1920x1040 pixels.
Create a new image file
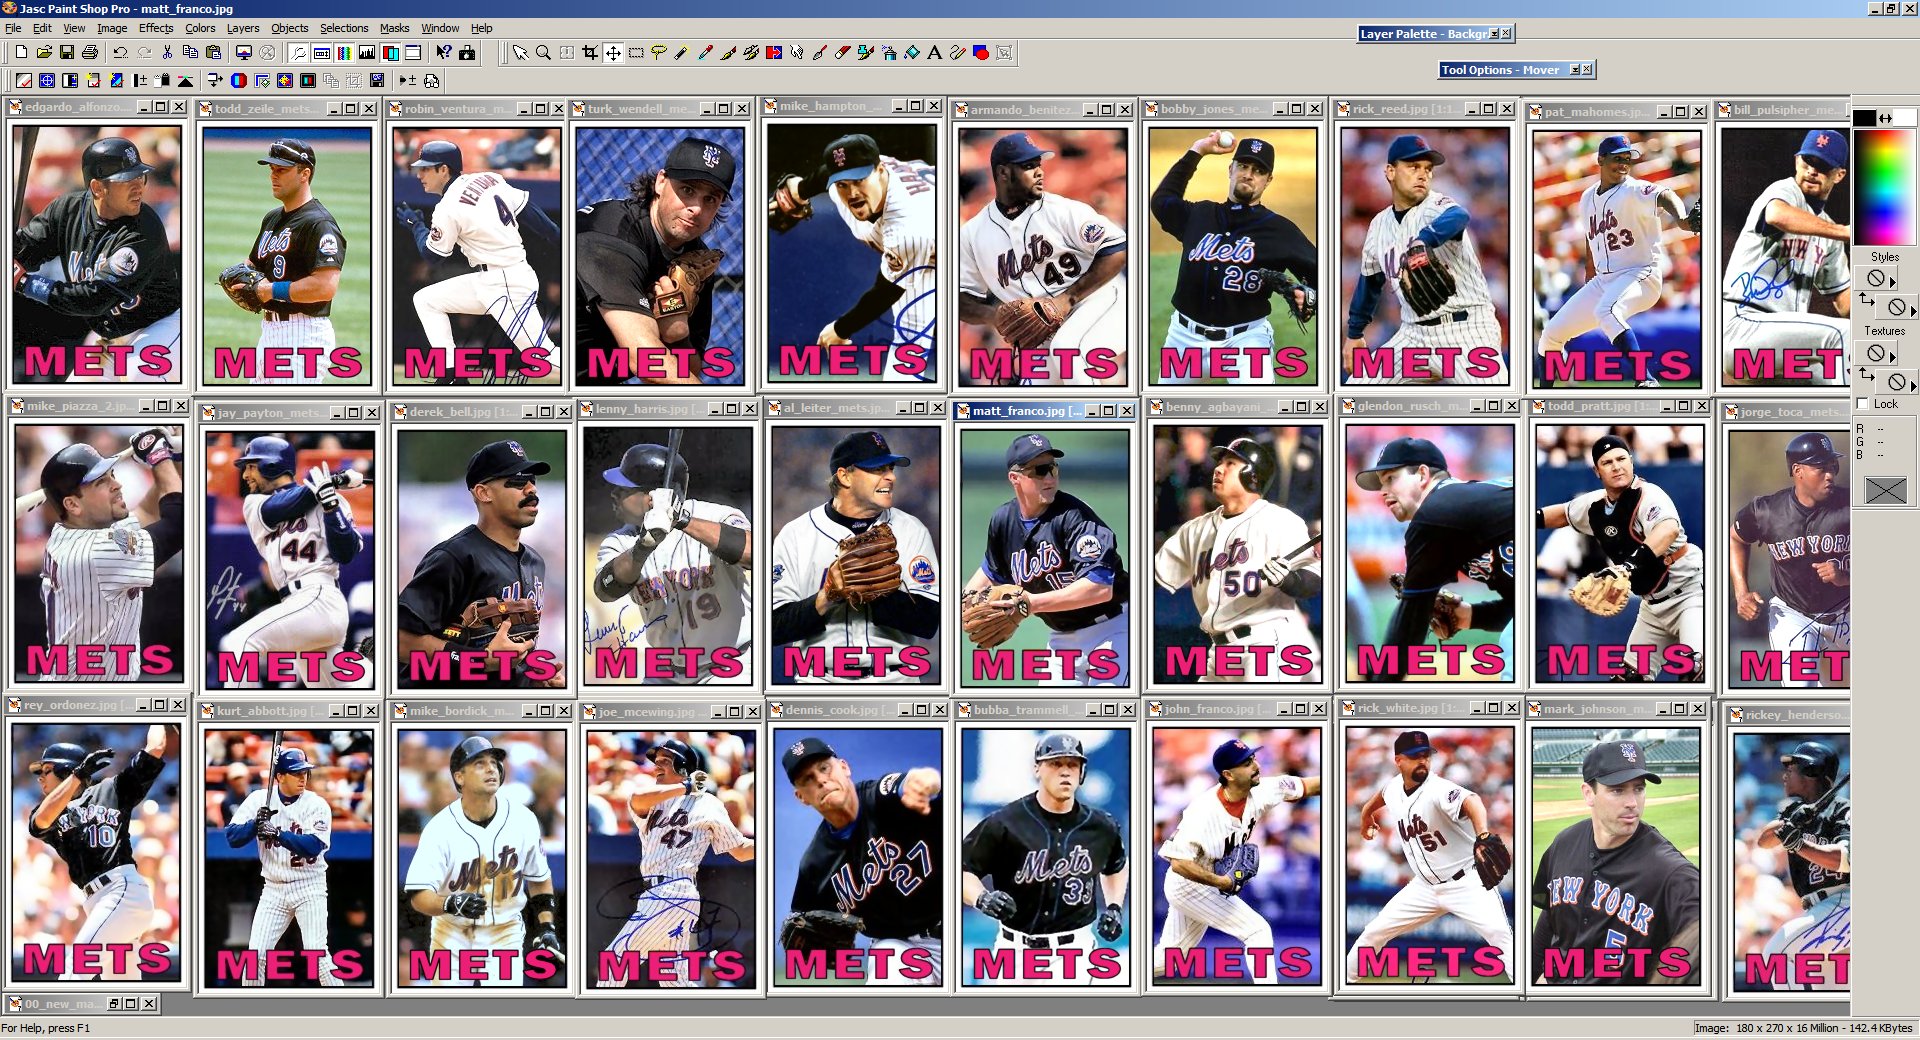[21, 52]
